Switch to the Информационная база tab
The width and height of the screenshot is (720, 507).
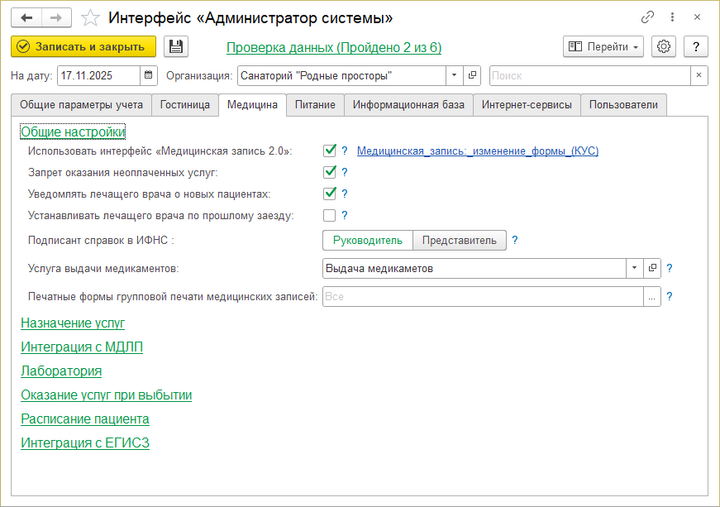409,105
